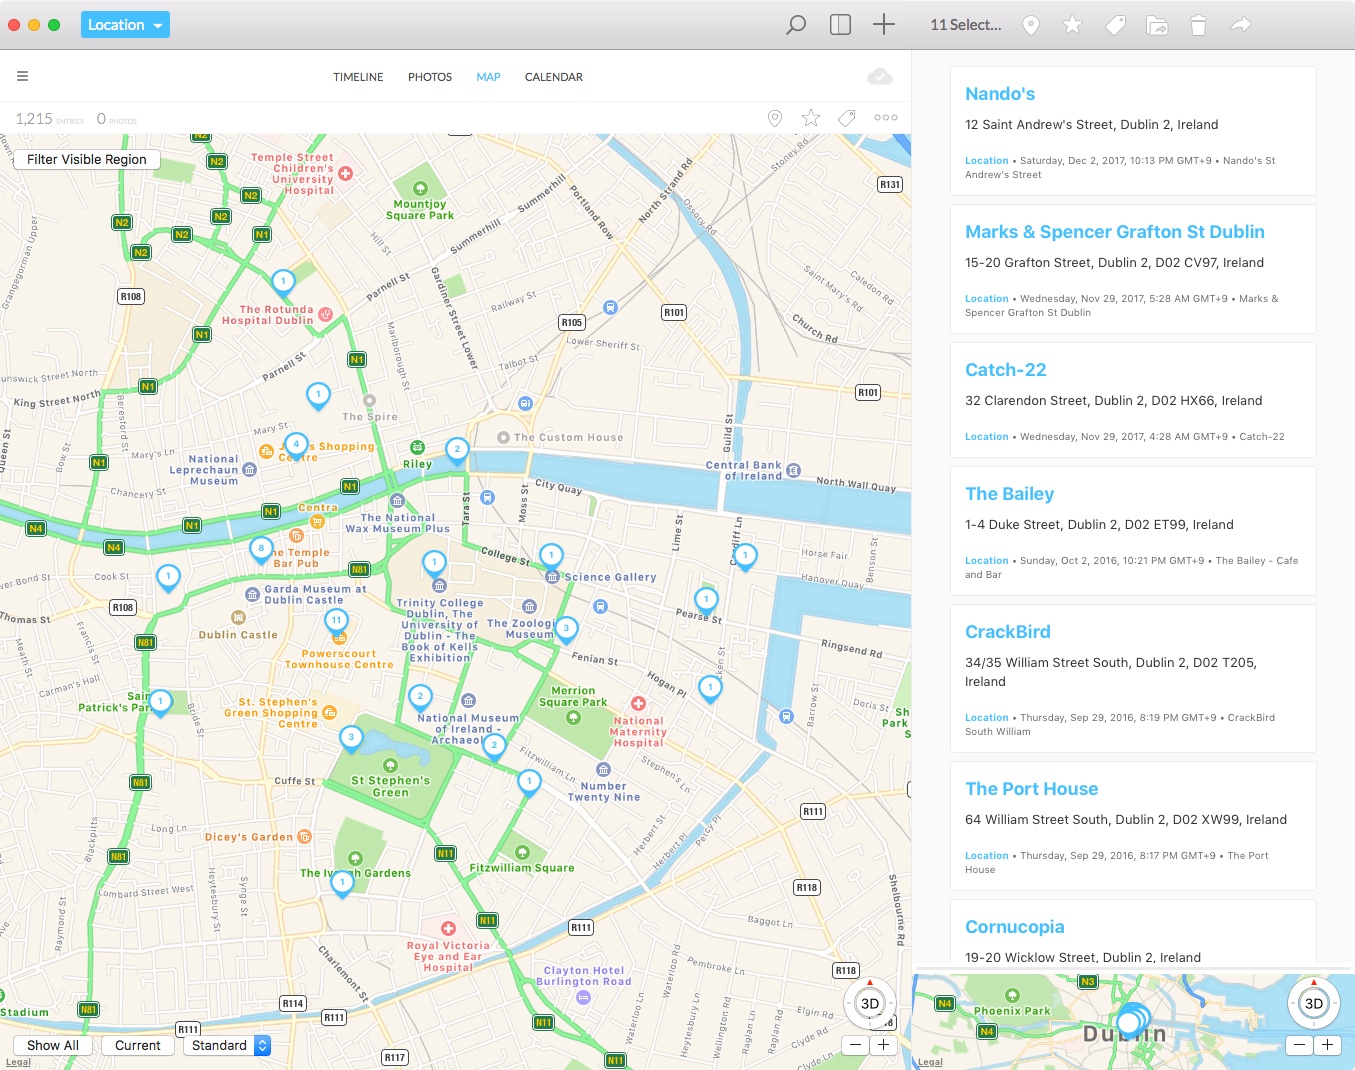The width and height of the screenshot is (1355, 1070).
Task: Toggle 3D view on mini map
Action: pos(1313,1003)
